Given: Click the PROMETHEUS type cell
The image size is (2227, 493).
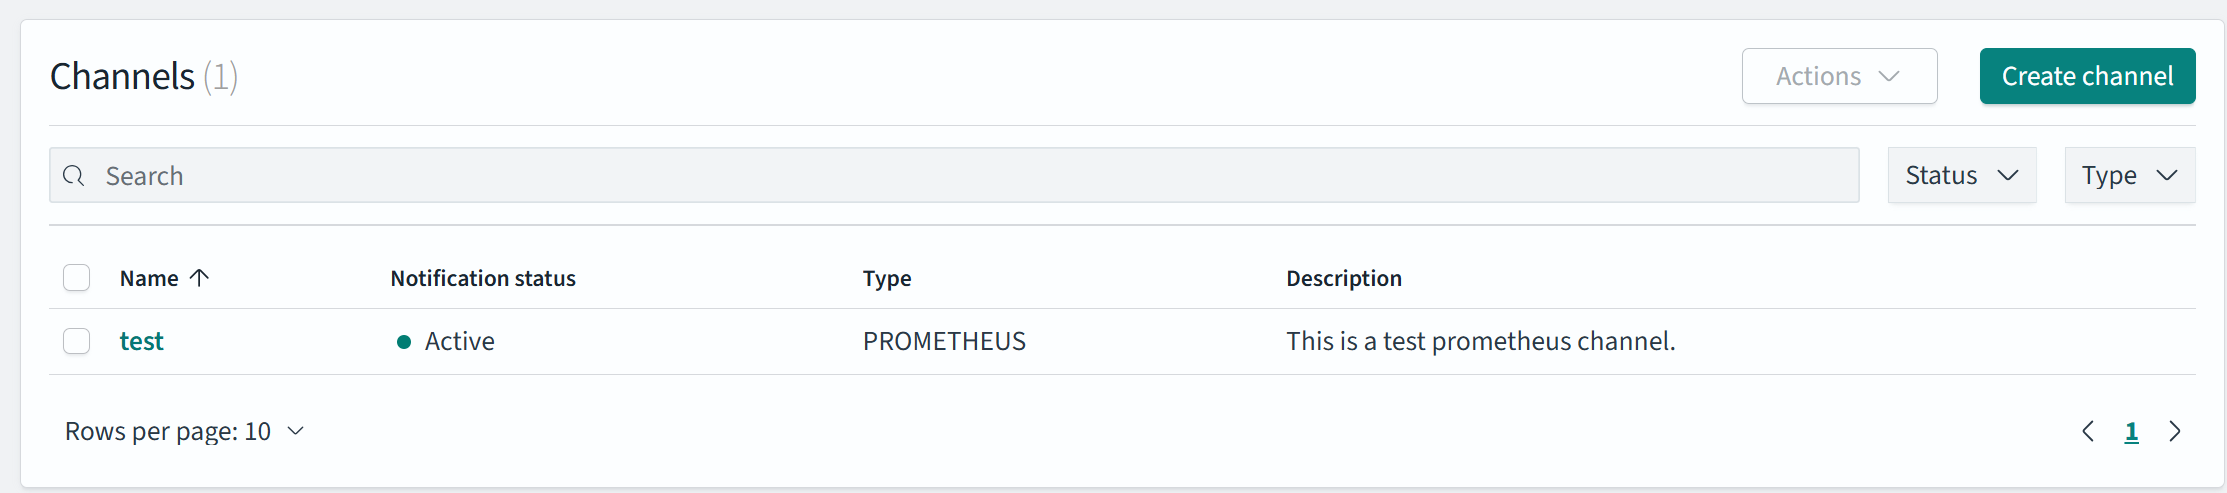Looking at the screenshot, I should (944, 341).
